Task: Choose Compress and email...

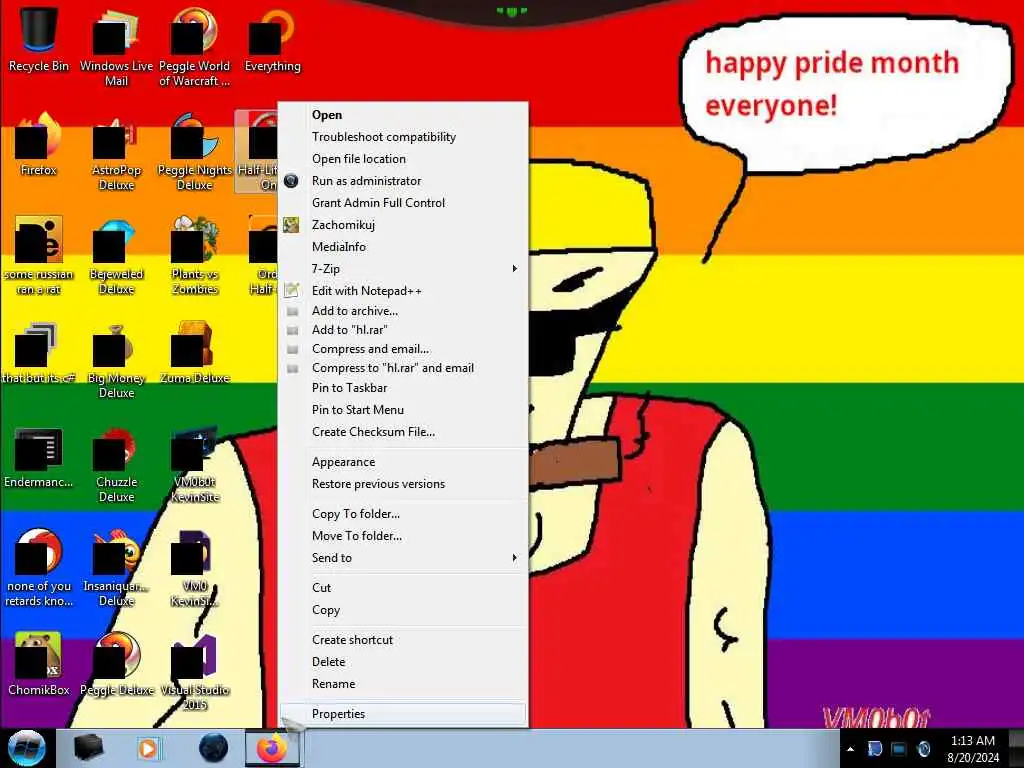Action: pyautogui.click(x=403, y=349)
